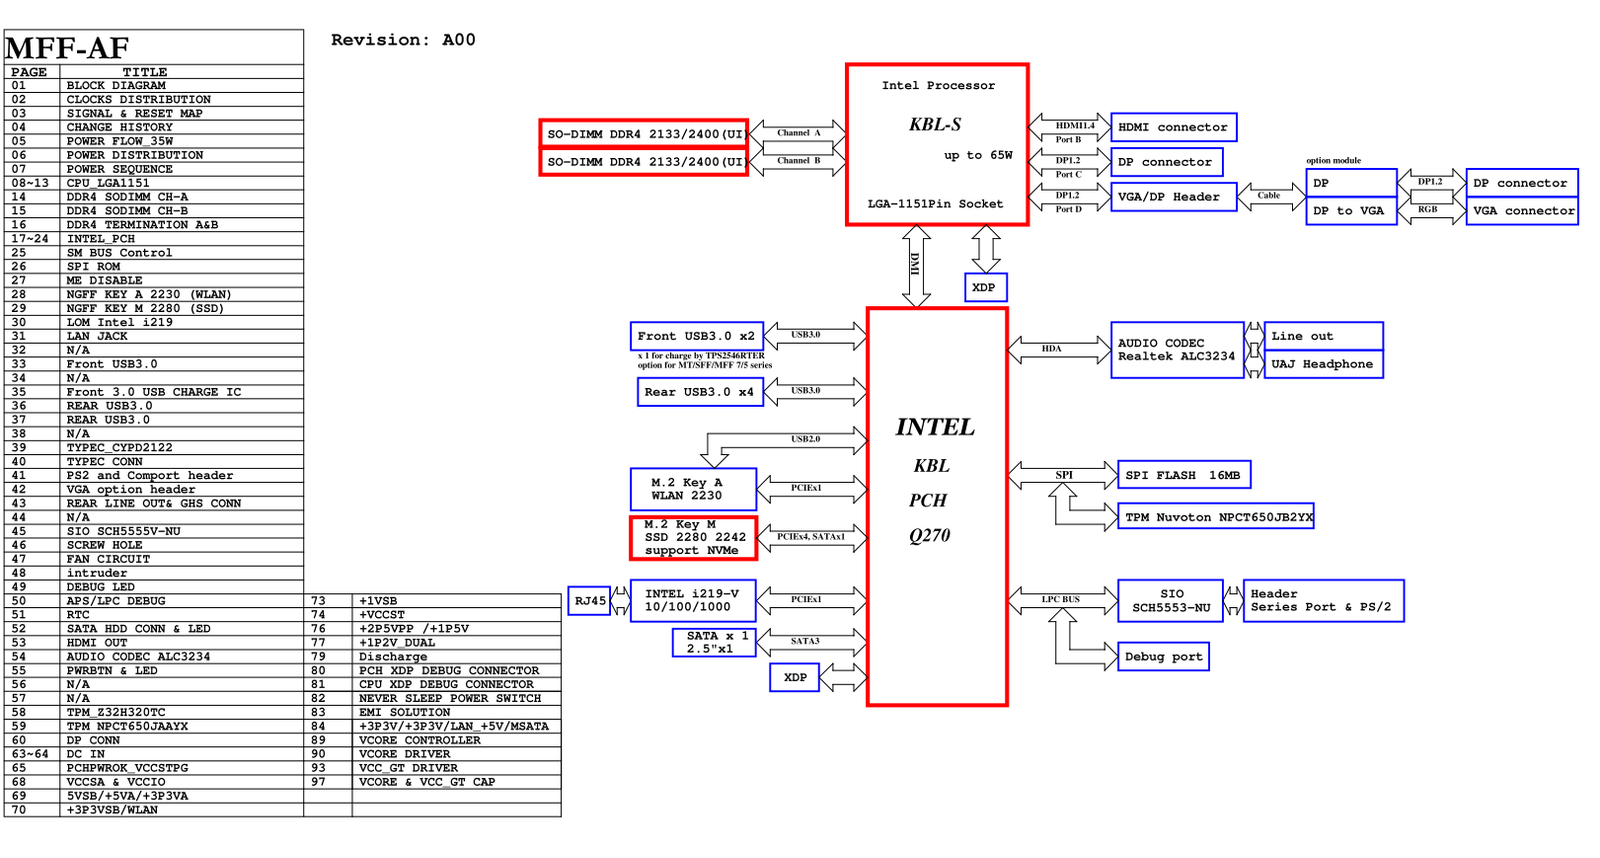Click the XDP block below the PCH connections
The width and height of the screenshot is (1600, 858).
pos(795,678)
